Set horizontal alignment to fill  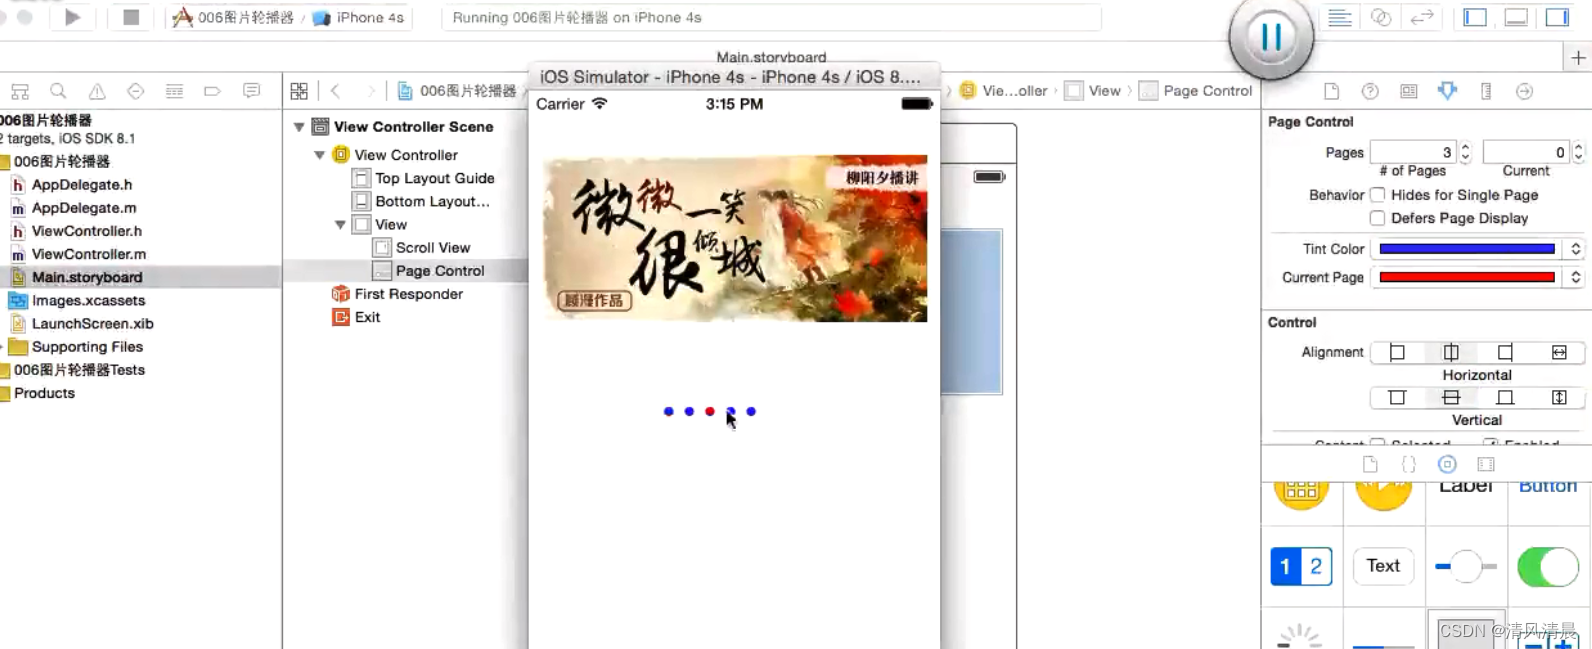coord(1559,352)
